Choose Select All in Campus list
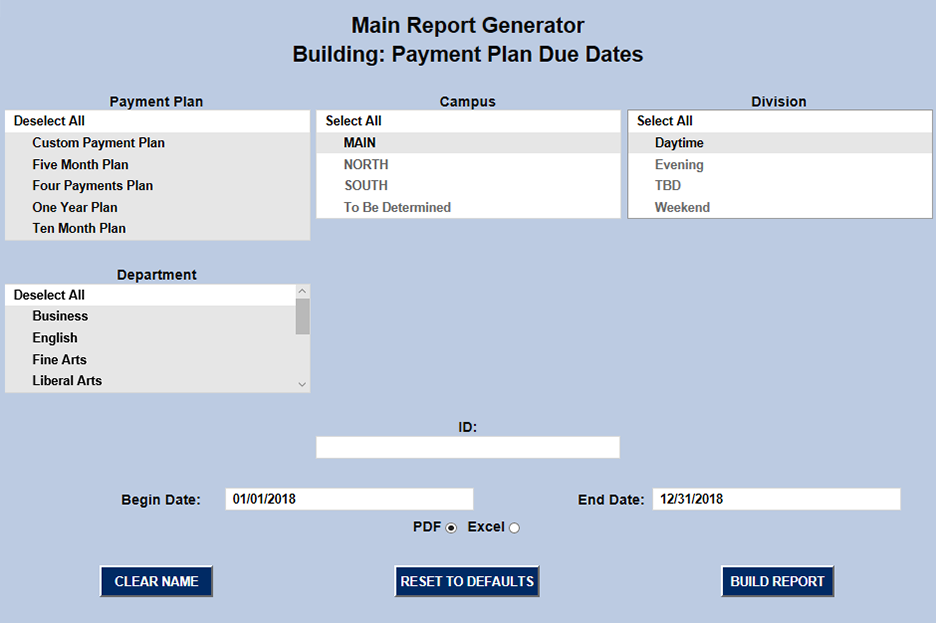Image resolution: width=936 pixels, height=623 pixels. pyautogui.click(x=354, y=121)
